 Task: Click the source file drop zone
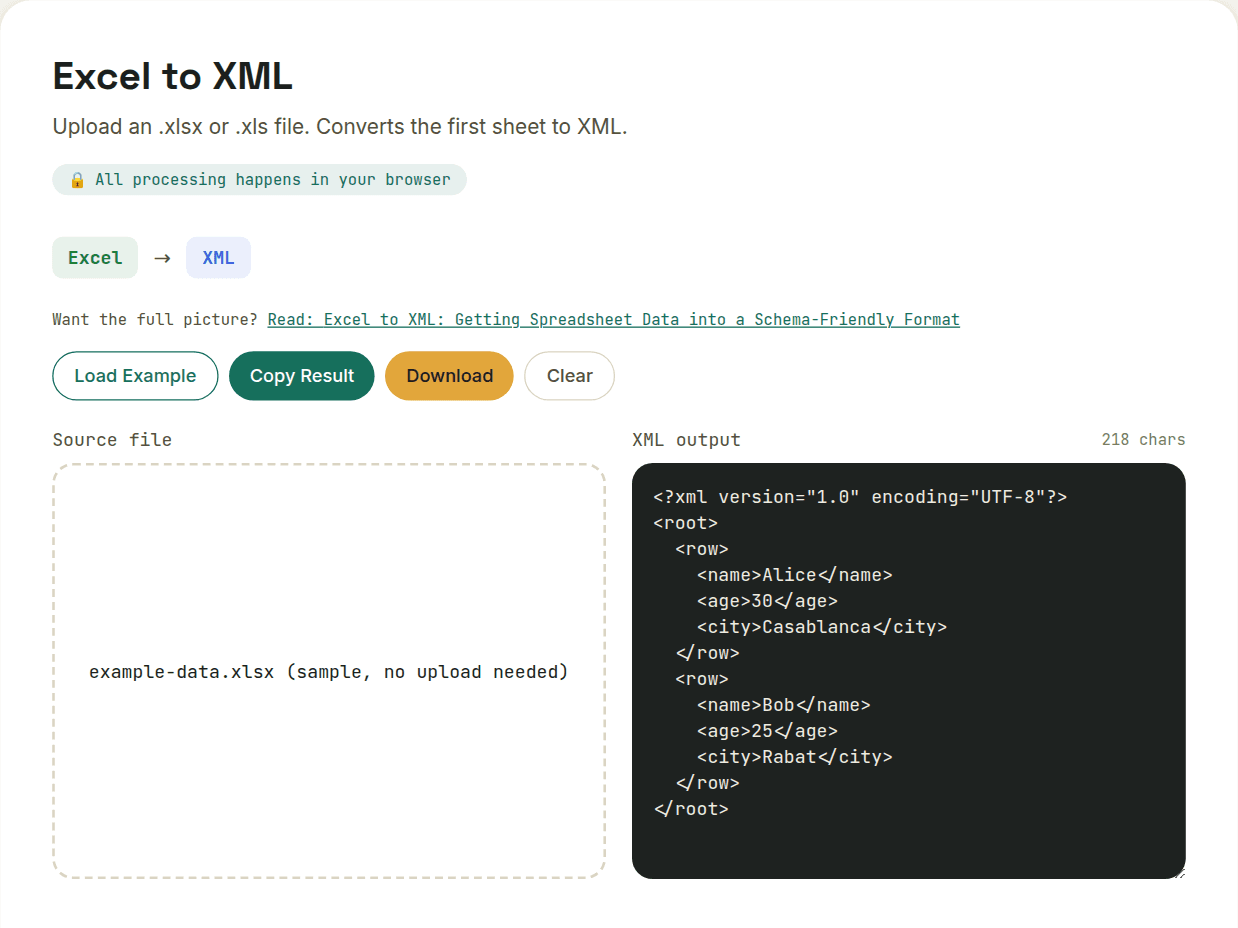[x=329, y=671]
